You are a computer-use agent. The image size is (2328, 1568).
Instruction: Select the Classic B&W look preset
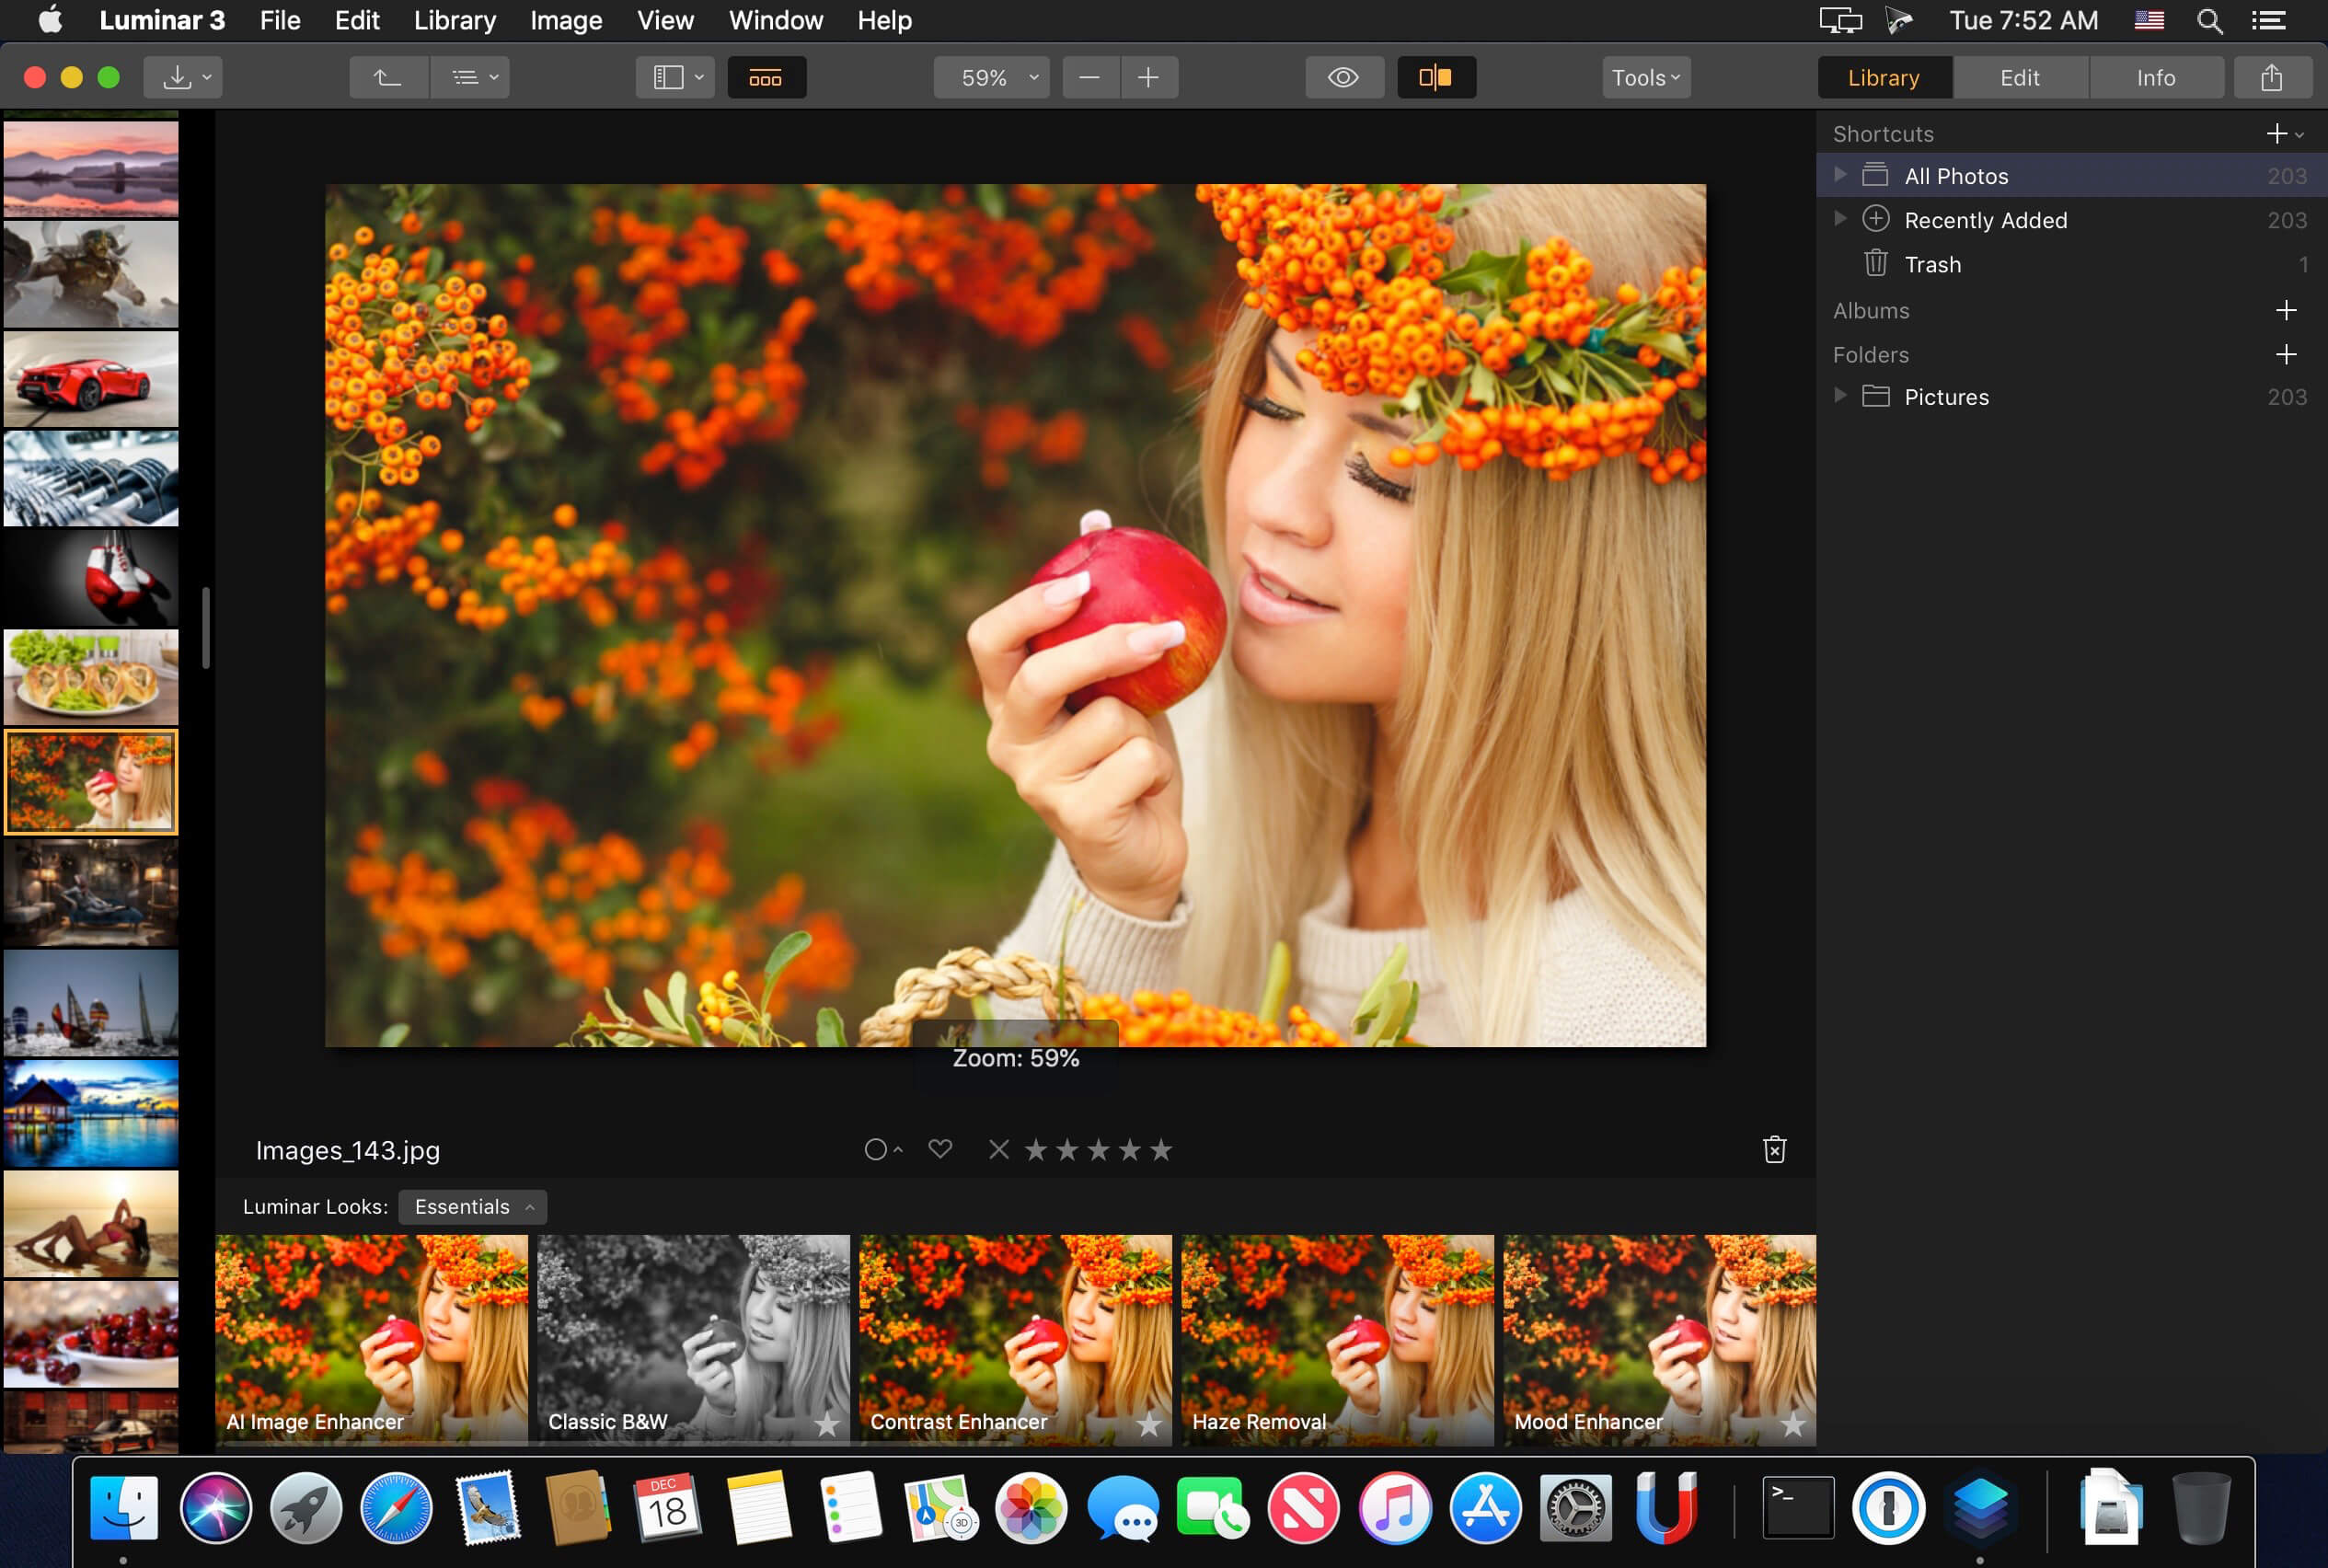[691, 1335]
